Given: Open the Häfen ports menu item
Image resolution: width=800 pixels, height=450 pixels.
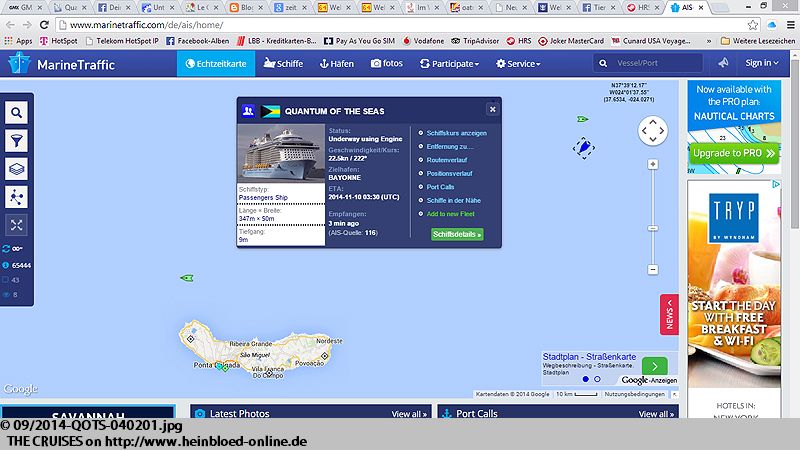Looking at the screenshot, I should pyautogui.click(x=337, y=64).
